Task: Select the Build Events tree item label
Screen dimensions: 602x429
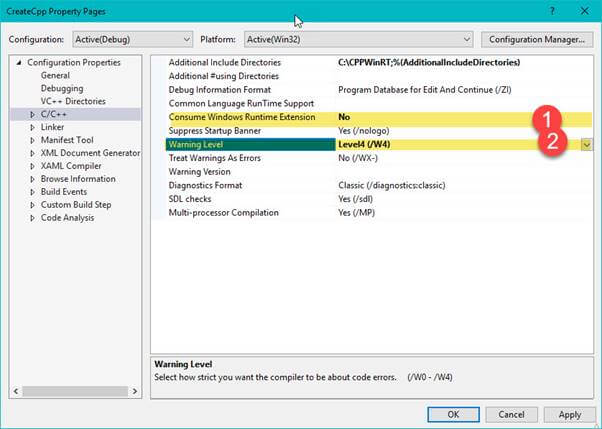Action: click(x=64, y=192)
